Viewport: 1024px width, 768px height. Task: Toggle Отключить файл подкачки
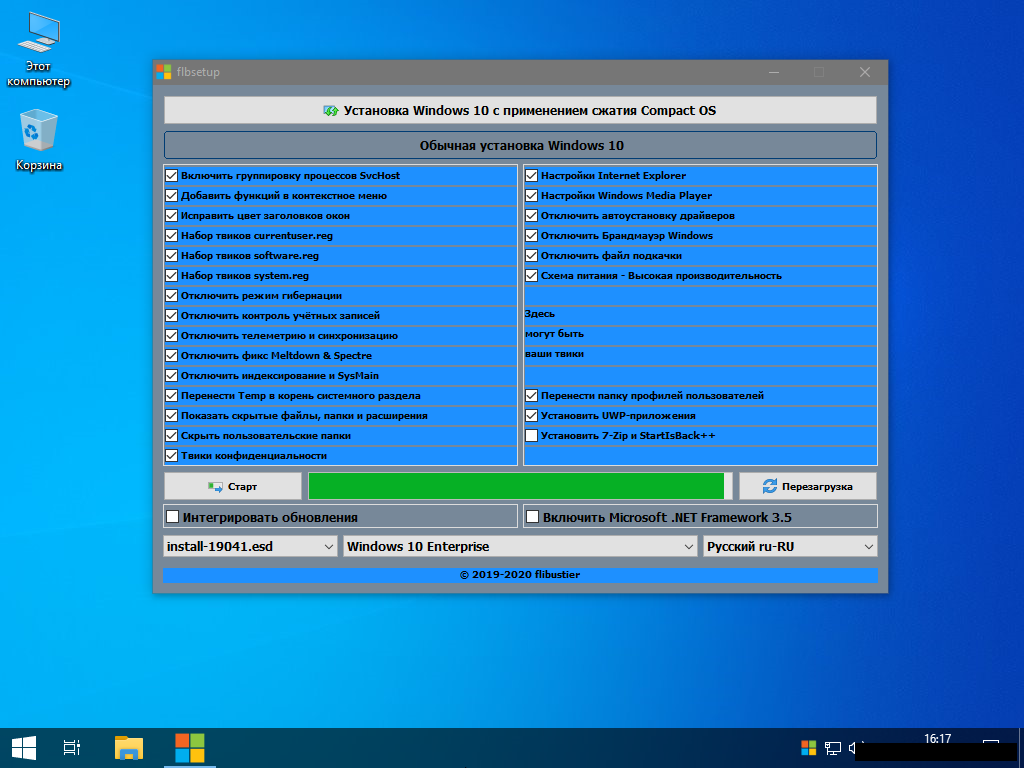532,255
